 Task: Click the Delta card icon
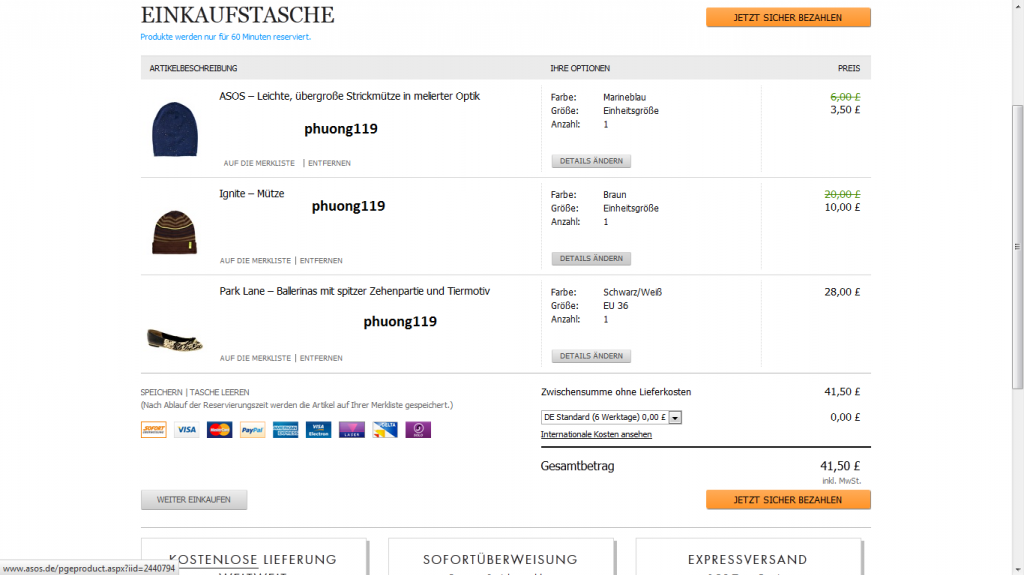pos(385,430)
